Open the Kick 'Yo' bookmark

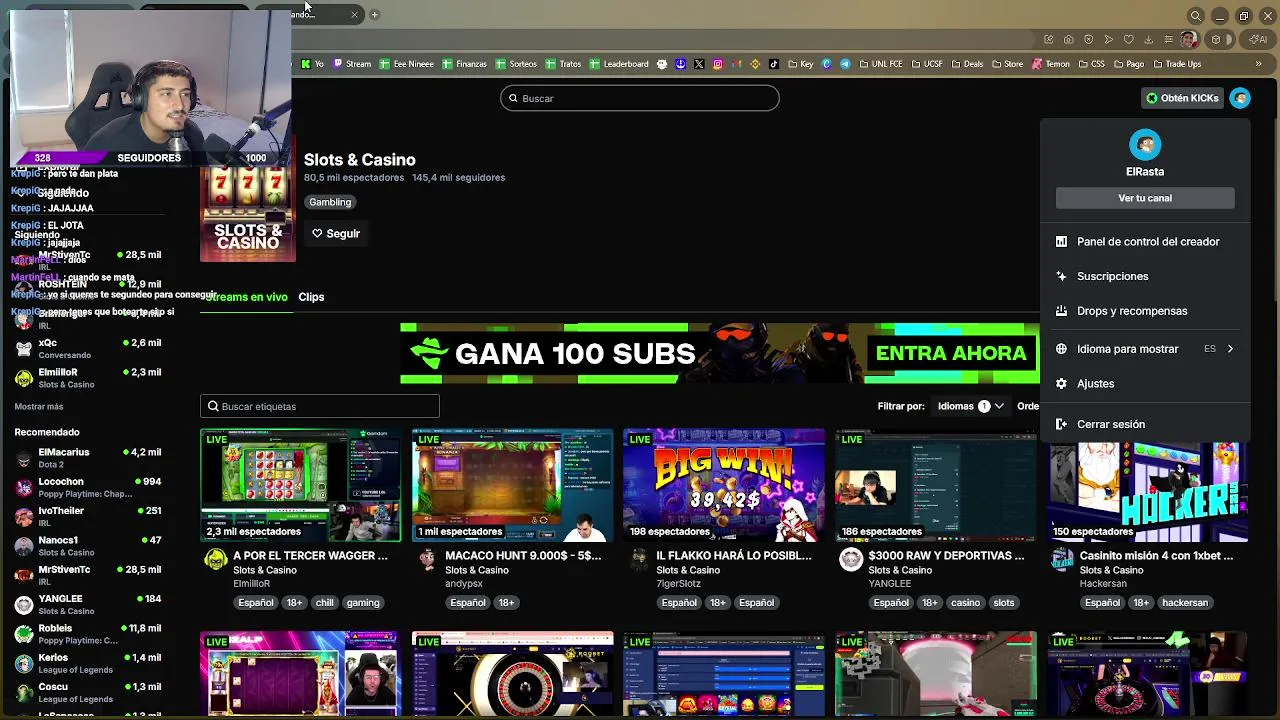[x=313, y=64]
